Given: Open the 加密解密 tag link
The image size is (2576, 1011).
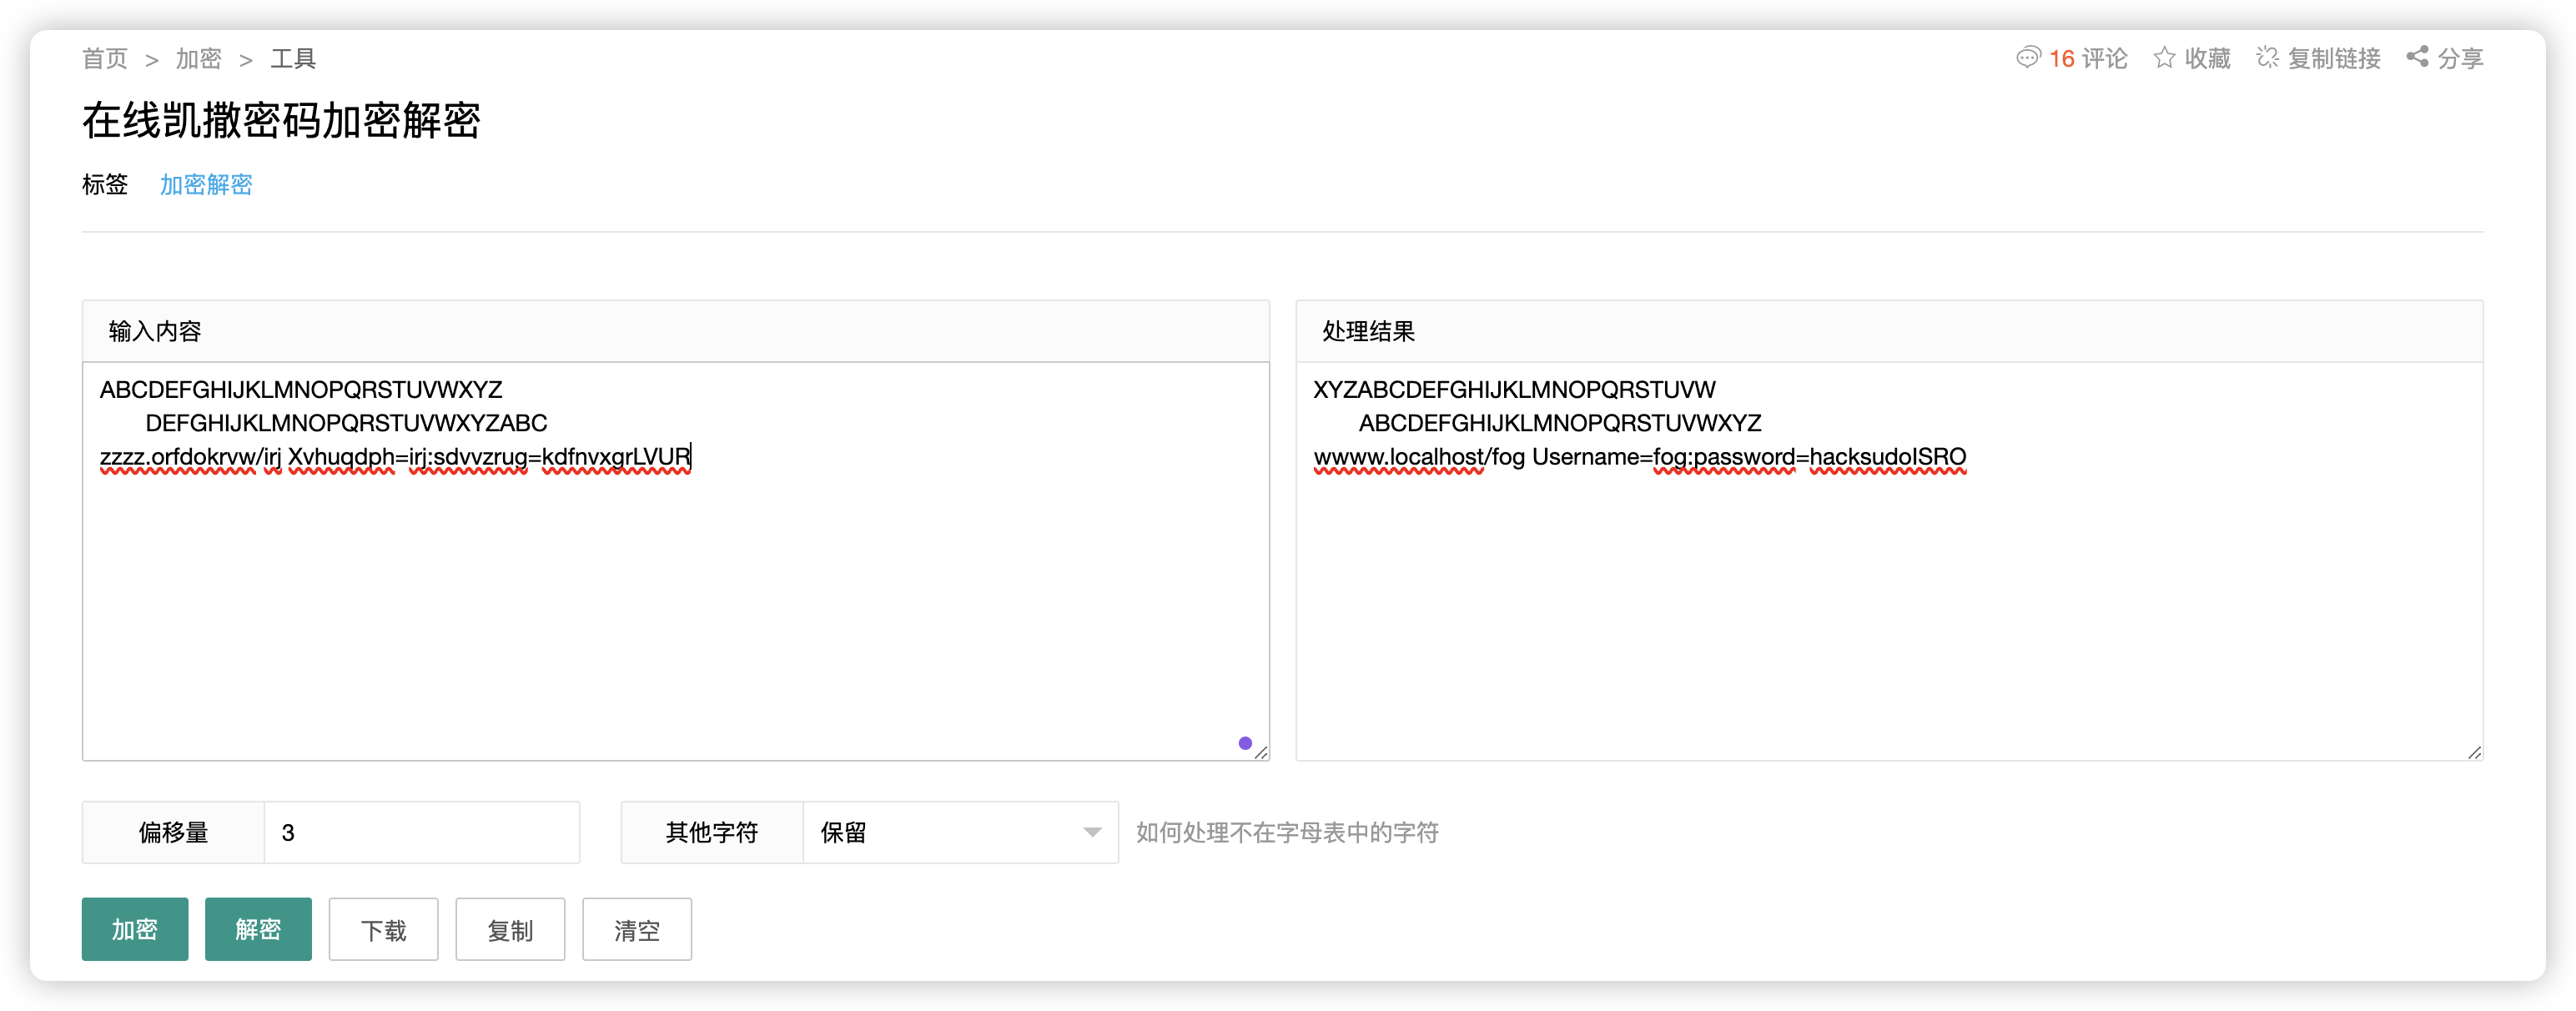Looking at the screenshot, I should pos(206,185).
